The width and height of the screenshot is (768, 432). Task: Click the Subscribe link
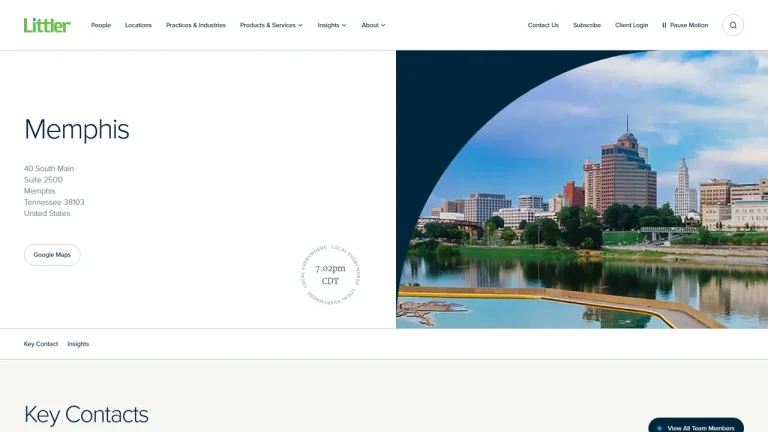click(x=587, y=25)
